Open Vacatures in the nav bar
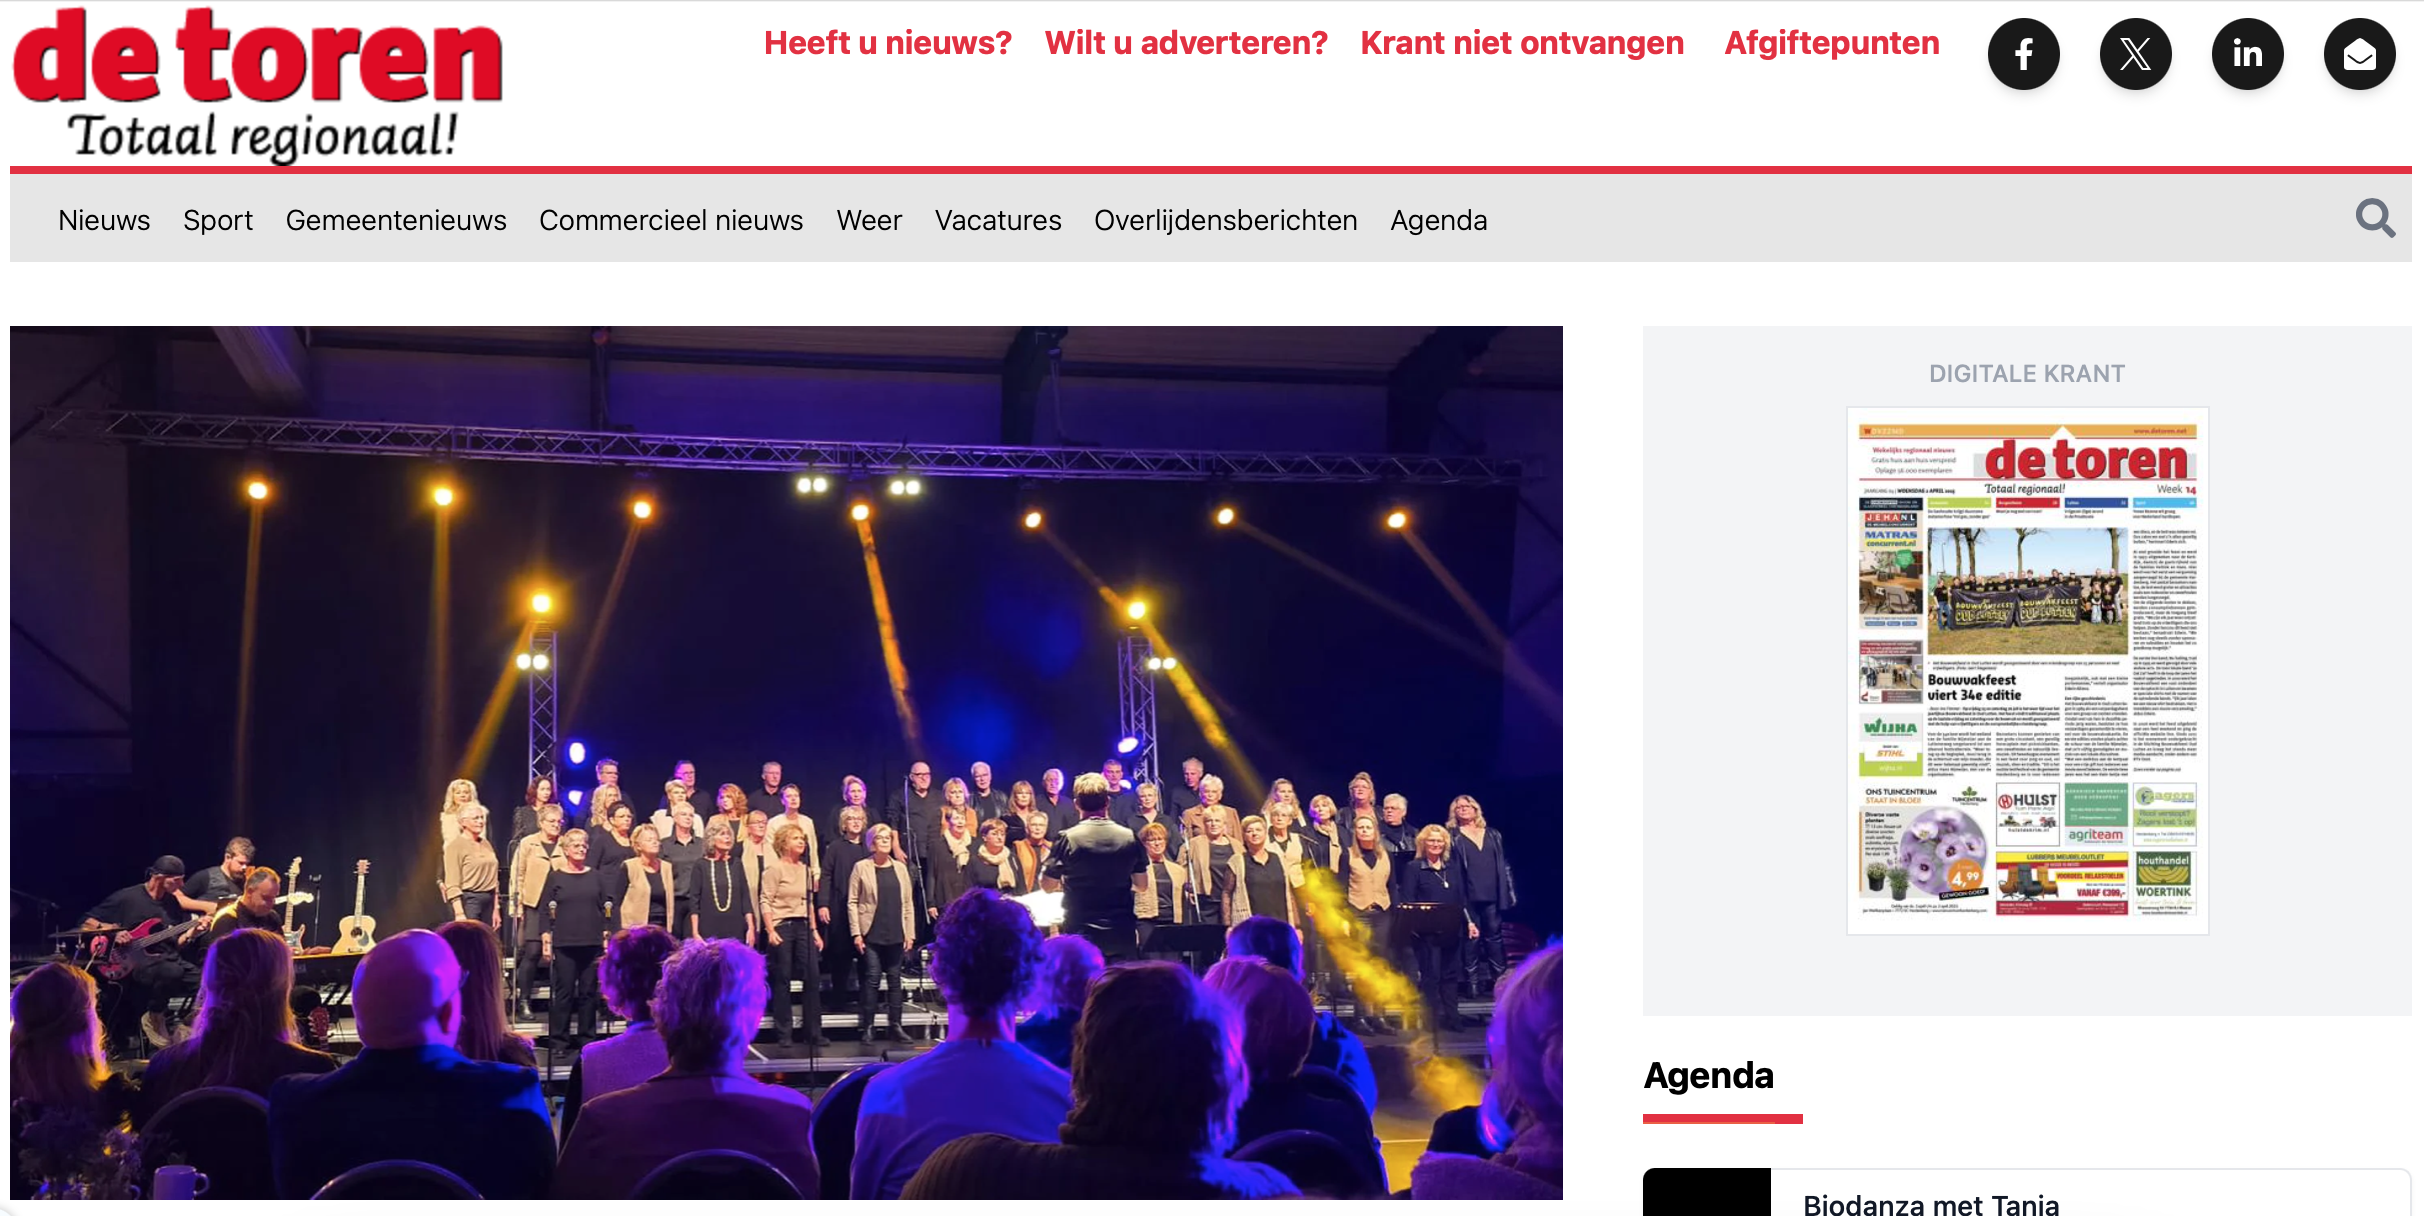This screenshot has width=2424, height=1216. 998,220
